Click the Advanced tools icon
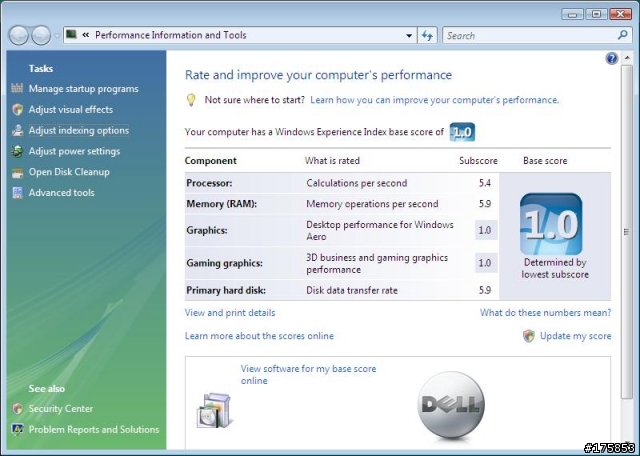The width and height of the screenshot is (640, 456). 17,193
